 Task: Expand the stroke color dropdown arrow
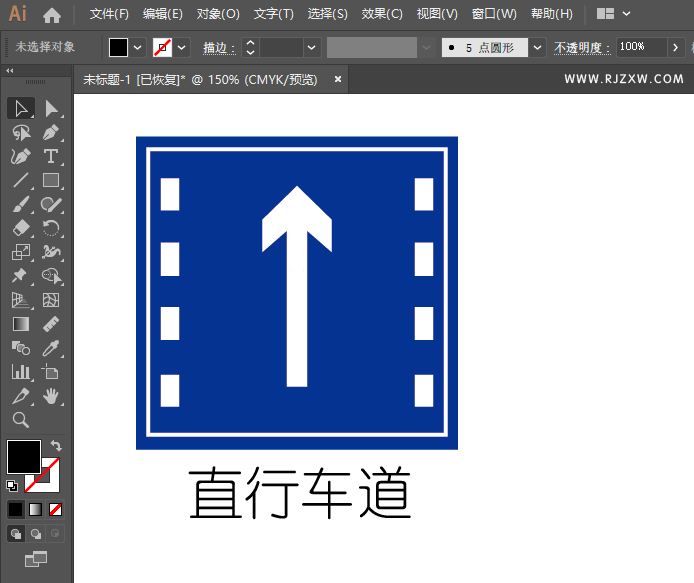pyautogui.click(x=181, y=47)
